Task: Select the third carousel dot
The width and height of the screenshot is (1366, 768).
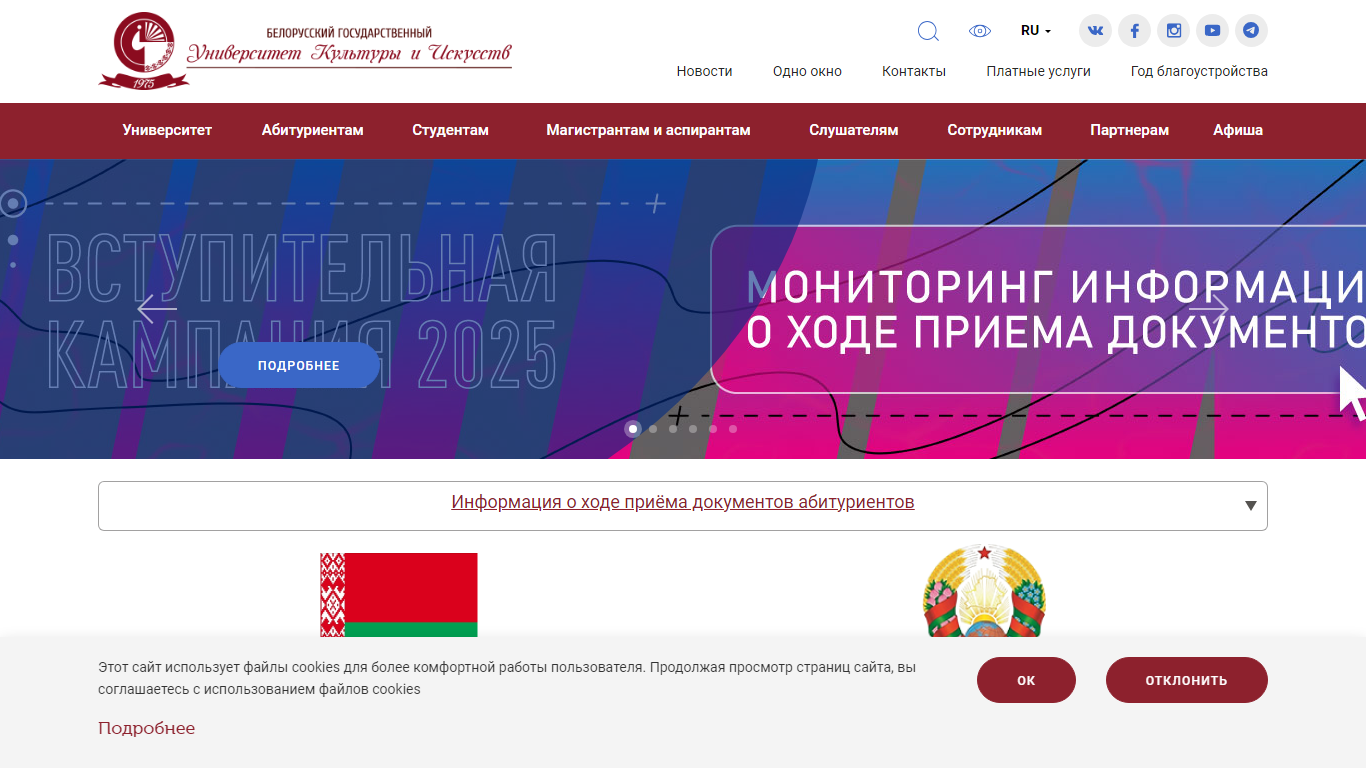Action: pos(673,428)
